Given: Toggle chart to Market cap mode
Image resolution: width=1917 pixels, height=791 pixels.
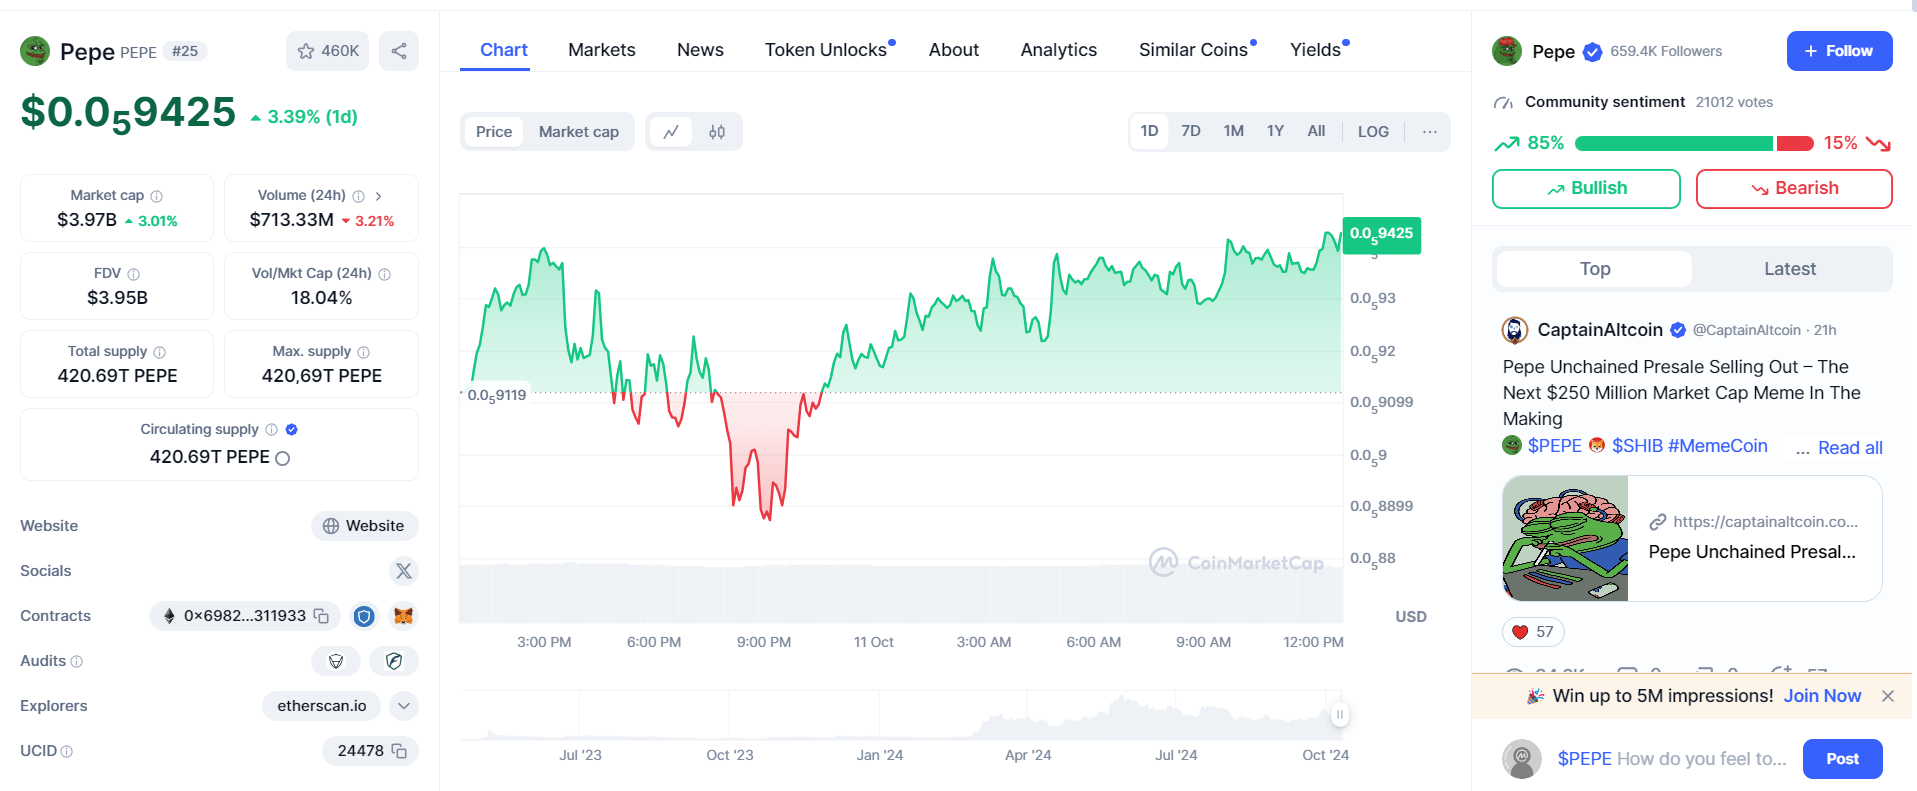Looking at the screenshot, I should click(x=579, y=131).
